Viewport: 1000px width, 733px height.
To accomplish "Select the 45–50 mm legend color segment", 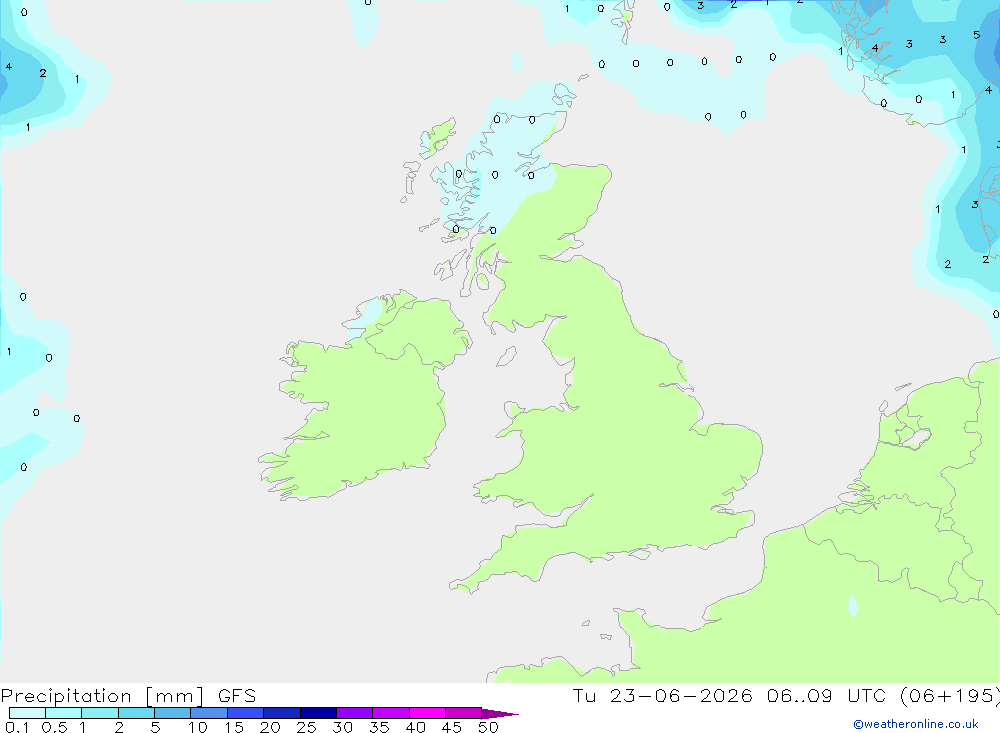I will 464,713.
